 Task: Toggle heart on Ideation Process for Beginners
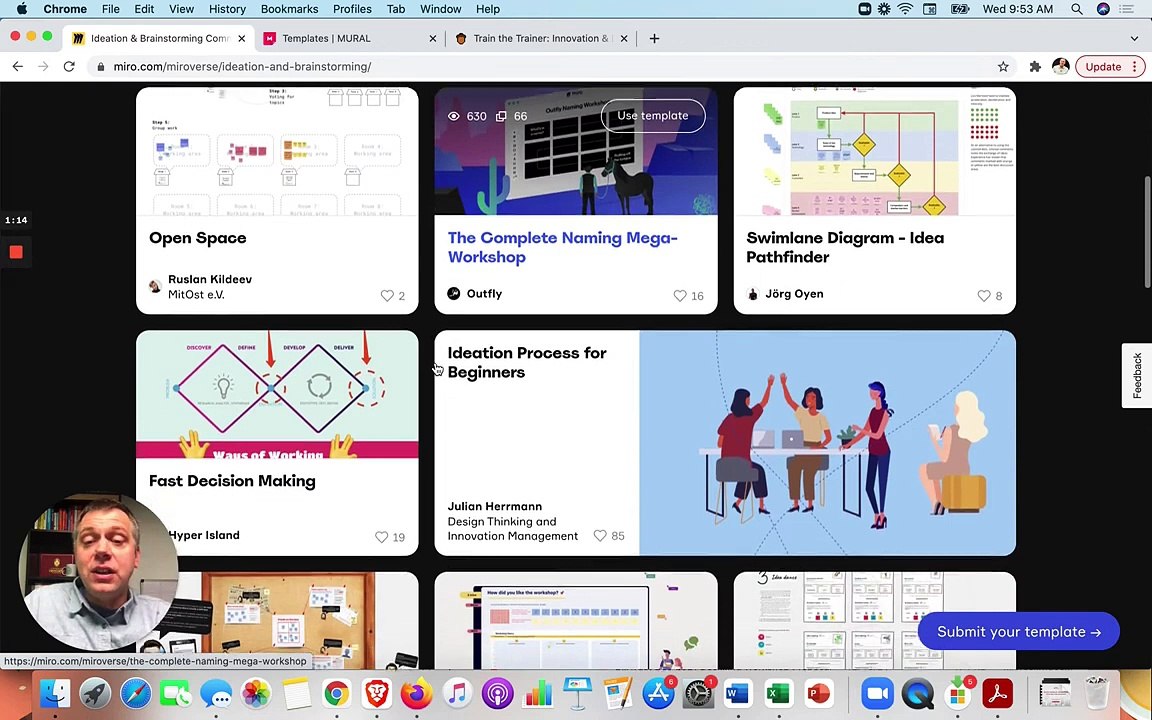(600, 536)
